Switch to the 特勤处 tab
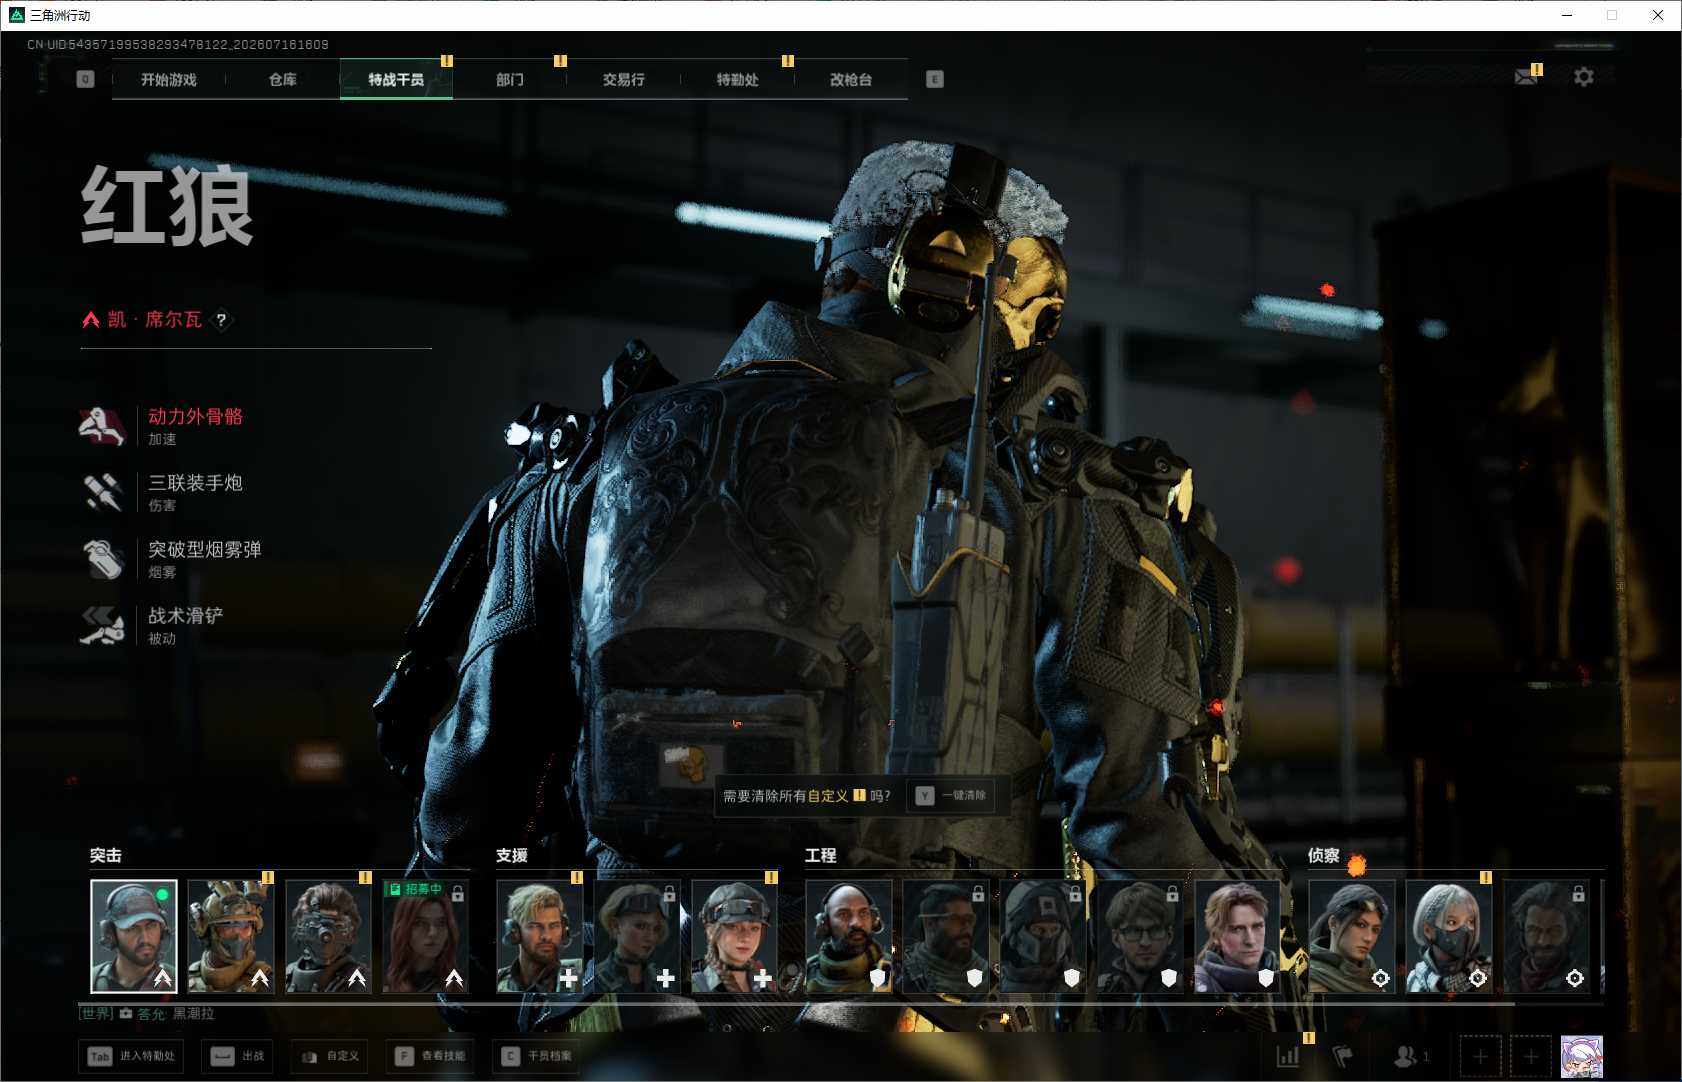 click(x=737, y=79)
